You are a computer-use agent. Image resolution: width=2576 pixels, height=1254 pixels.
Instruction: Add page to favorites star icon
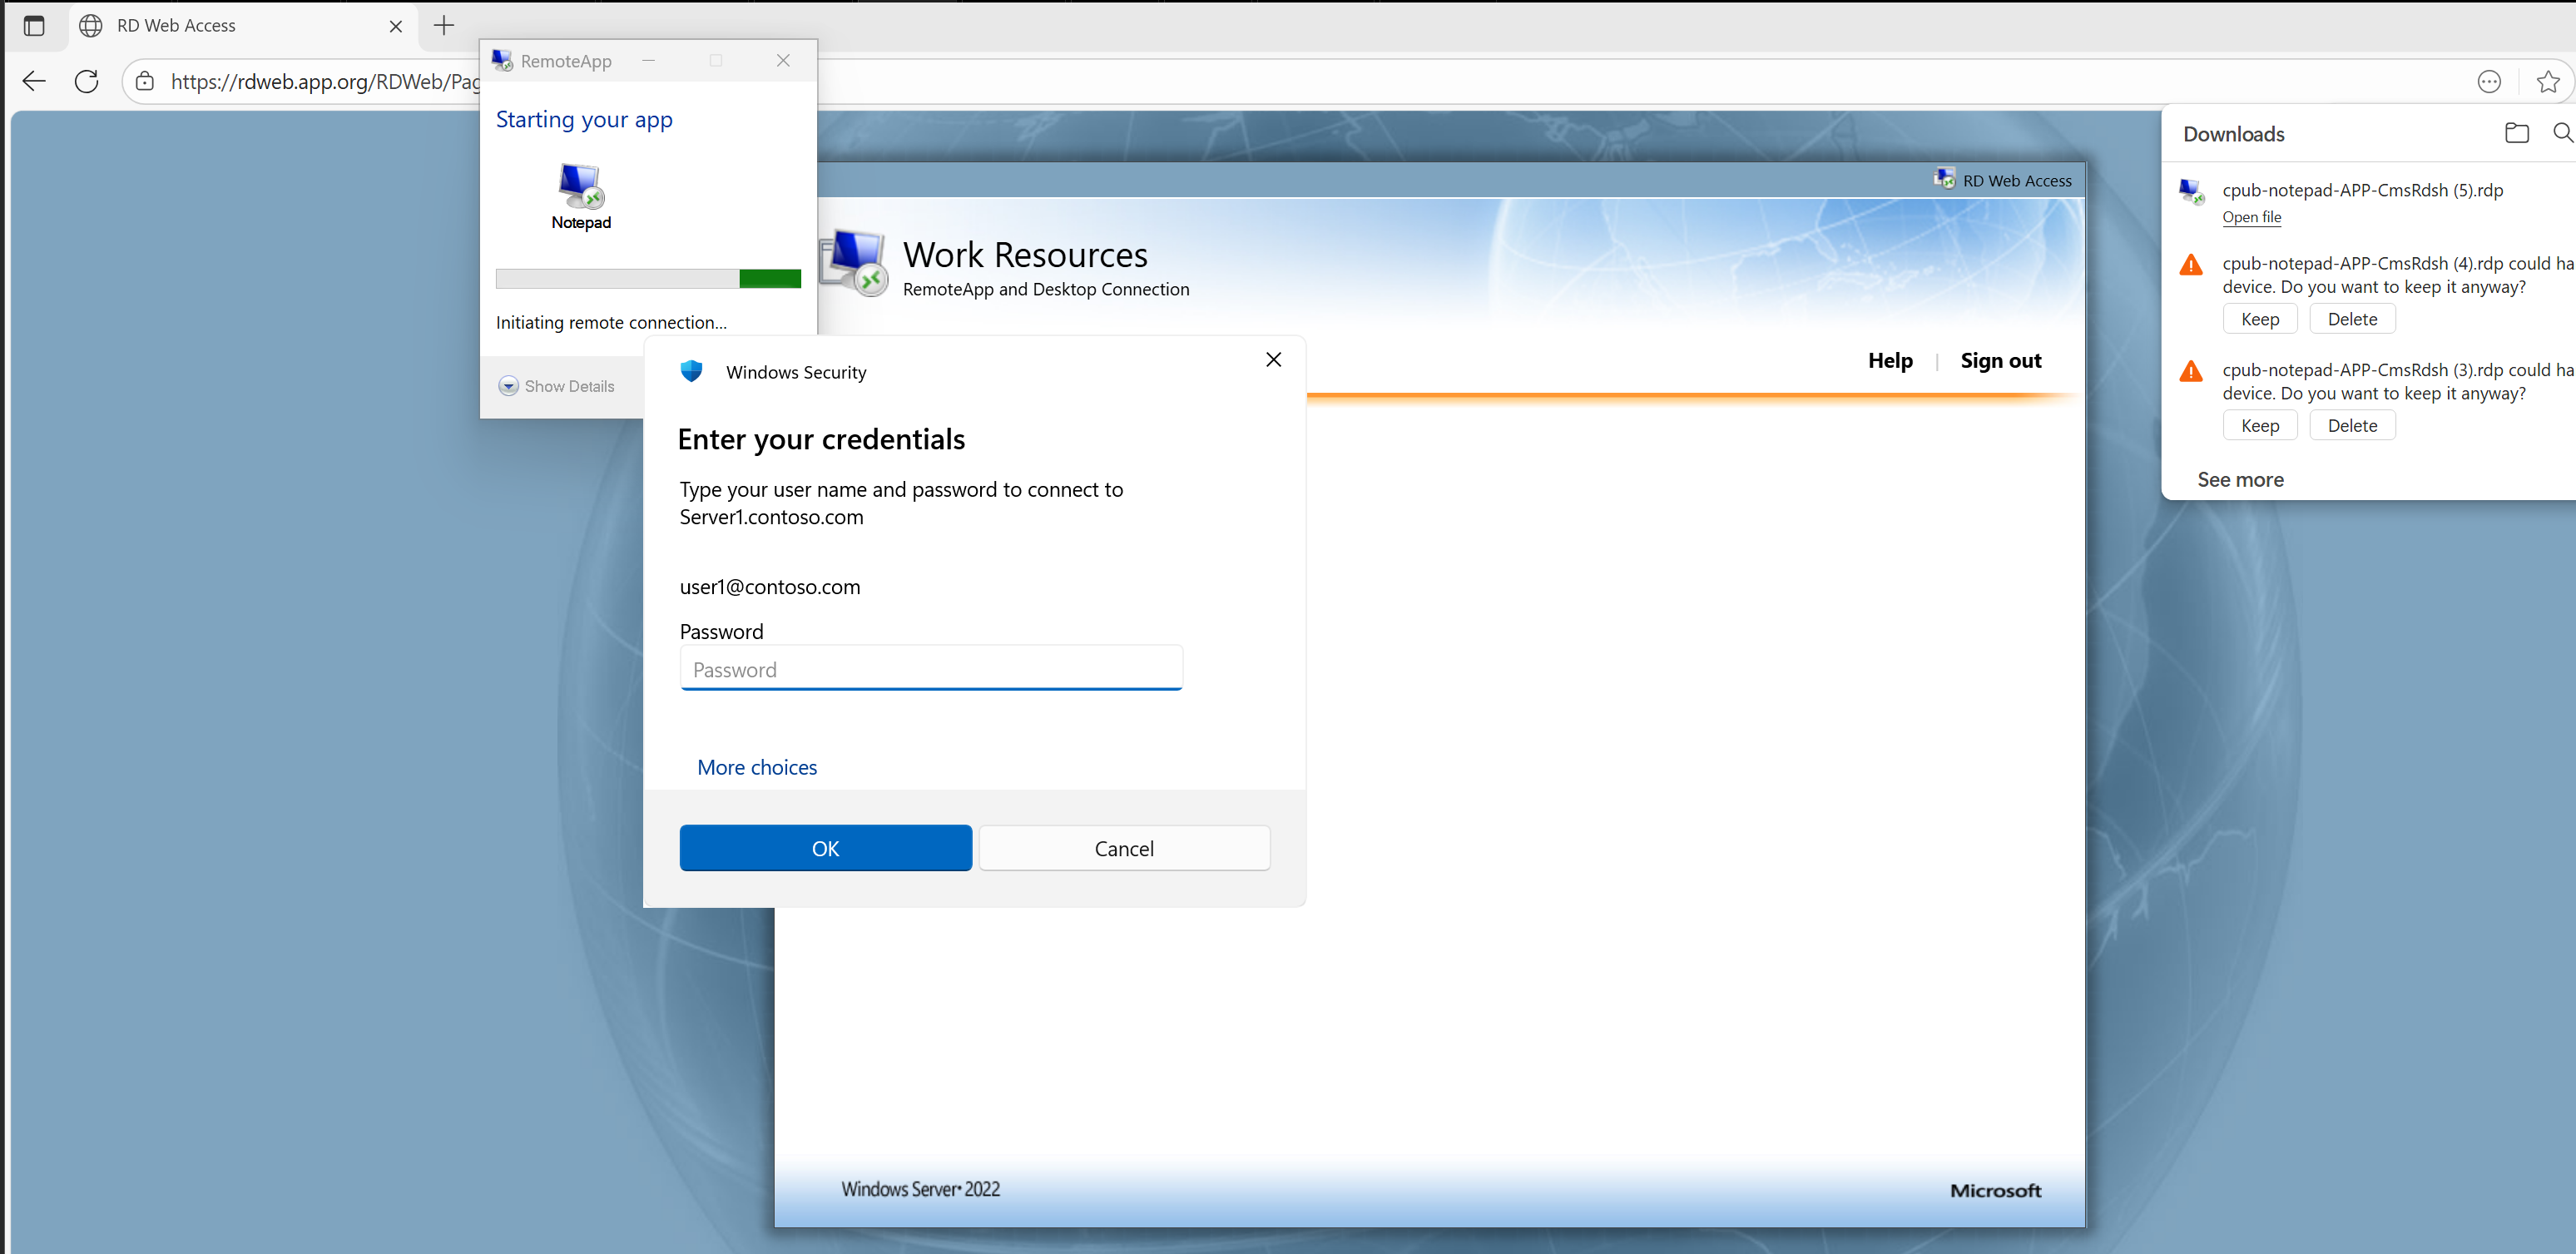coord(2547,82)
